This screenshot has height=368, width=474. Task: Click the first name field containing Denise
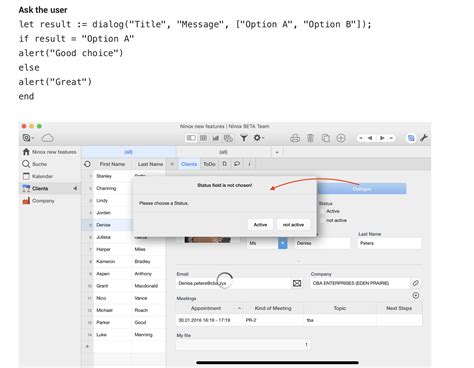coord(323,243)
